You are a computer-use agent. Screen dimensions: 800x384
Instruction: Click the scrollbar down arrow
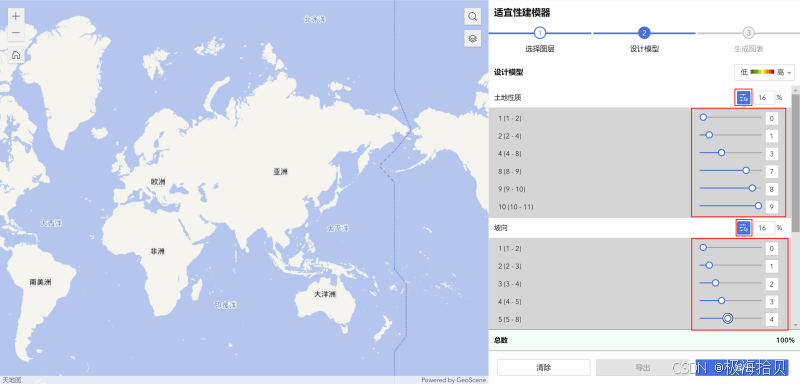(x=795, y=325)
